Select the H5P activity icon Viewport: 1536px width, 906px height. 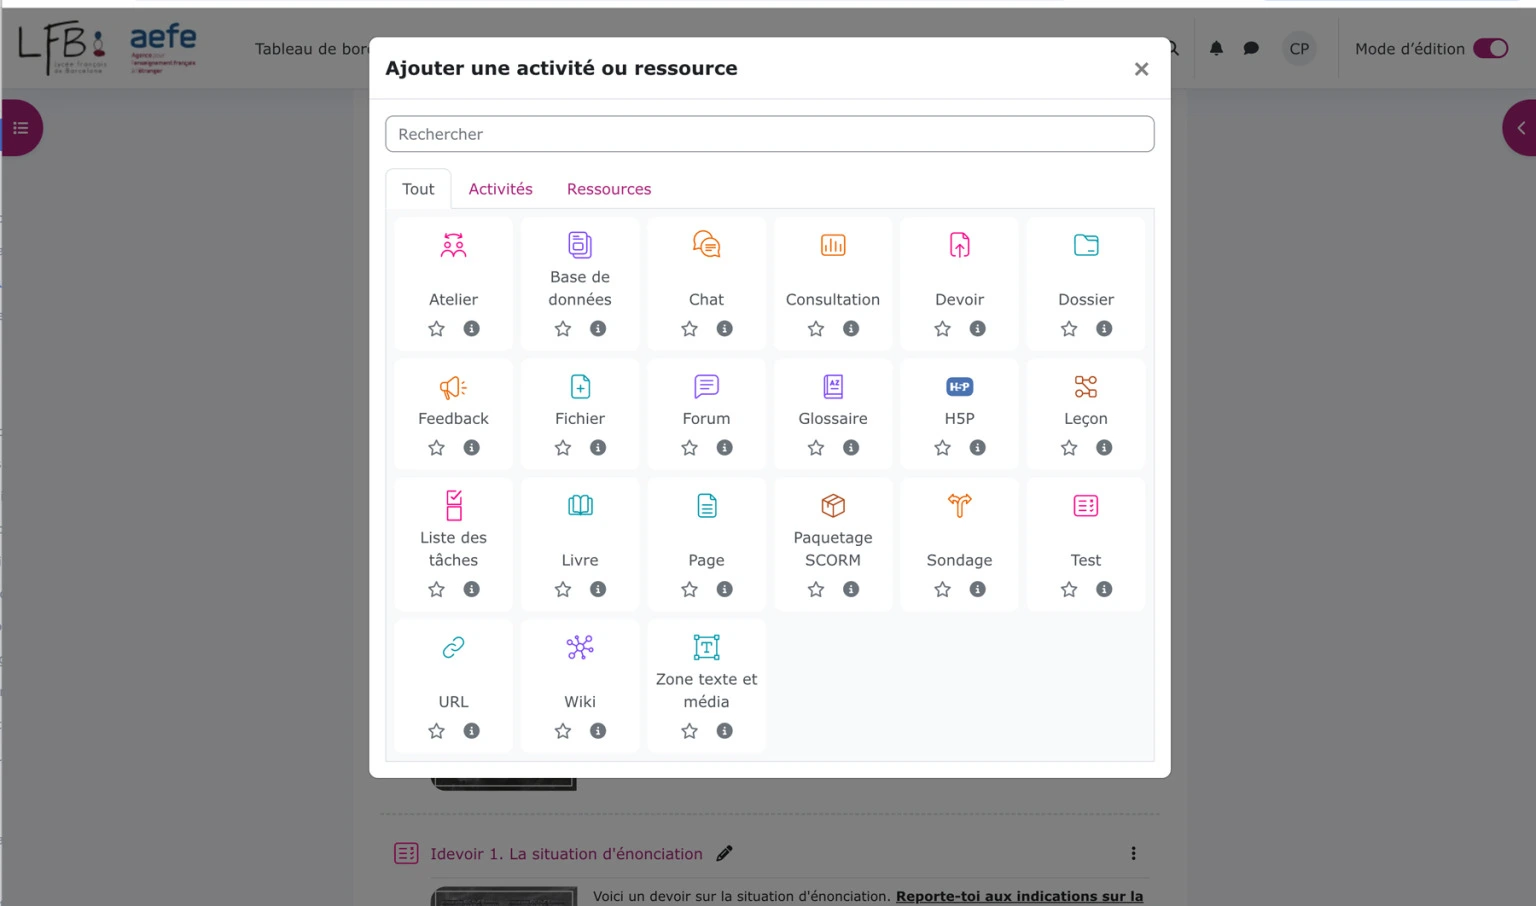tap(959, 386)
